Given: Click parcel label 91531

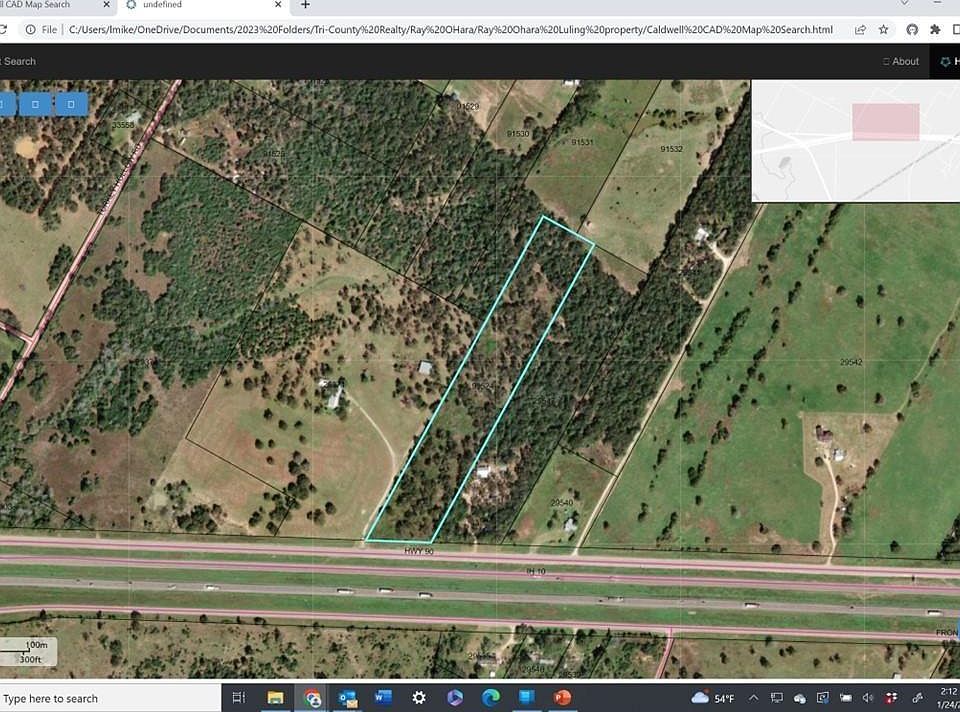Looking at the screenshot, I should 582,142.
